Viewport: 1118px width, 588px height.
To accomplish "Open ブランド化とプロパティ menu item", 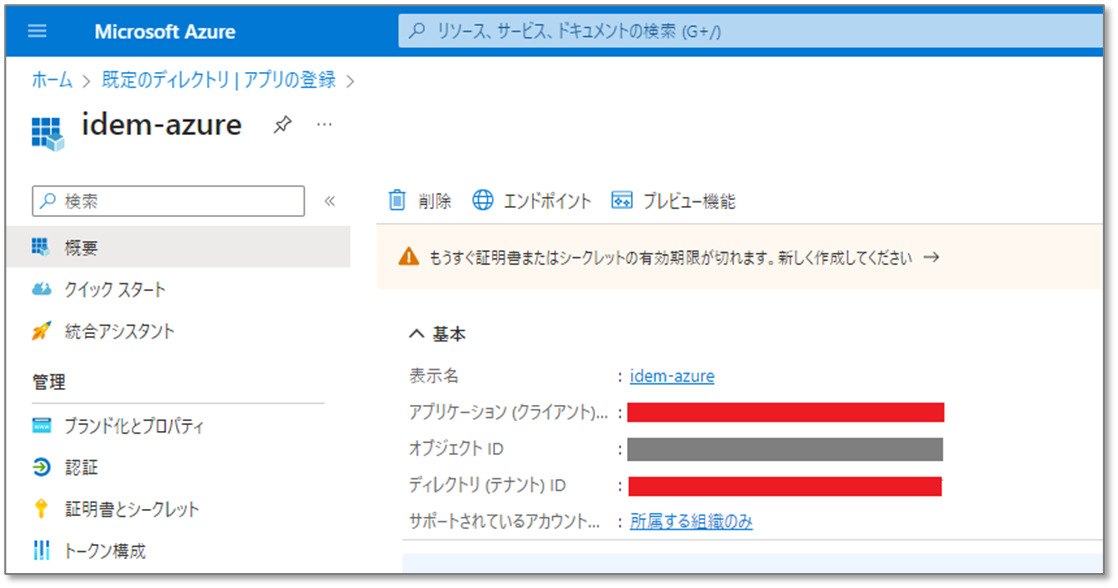I will 134,426.
